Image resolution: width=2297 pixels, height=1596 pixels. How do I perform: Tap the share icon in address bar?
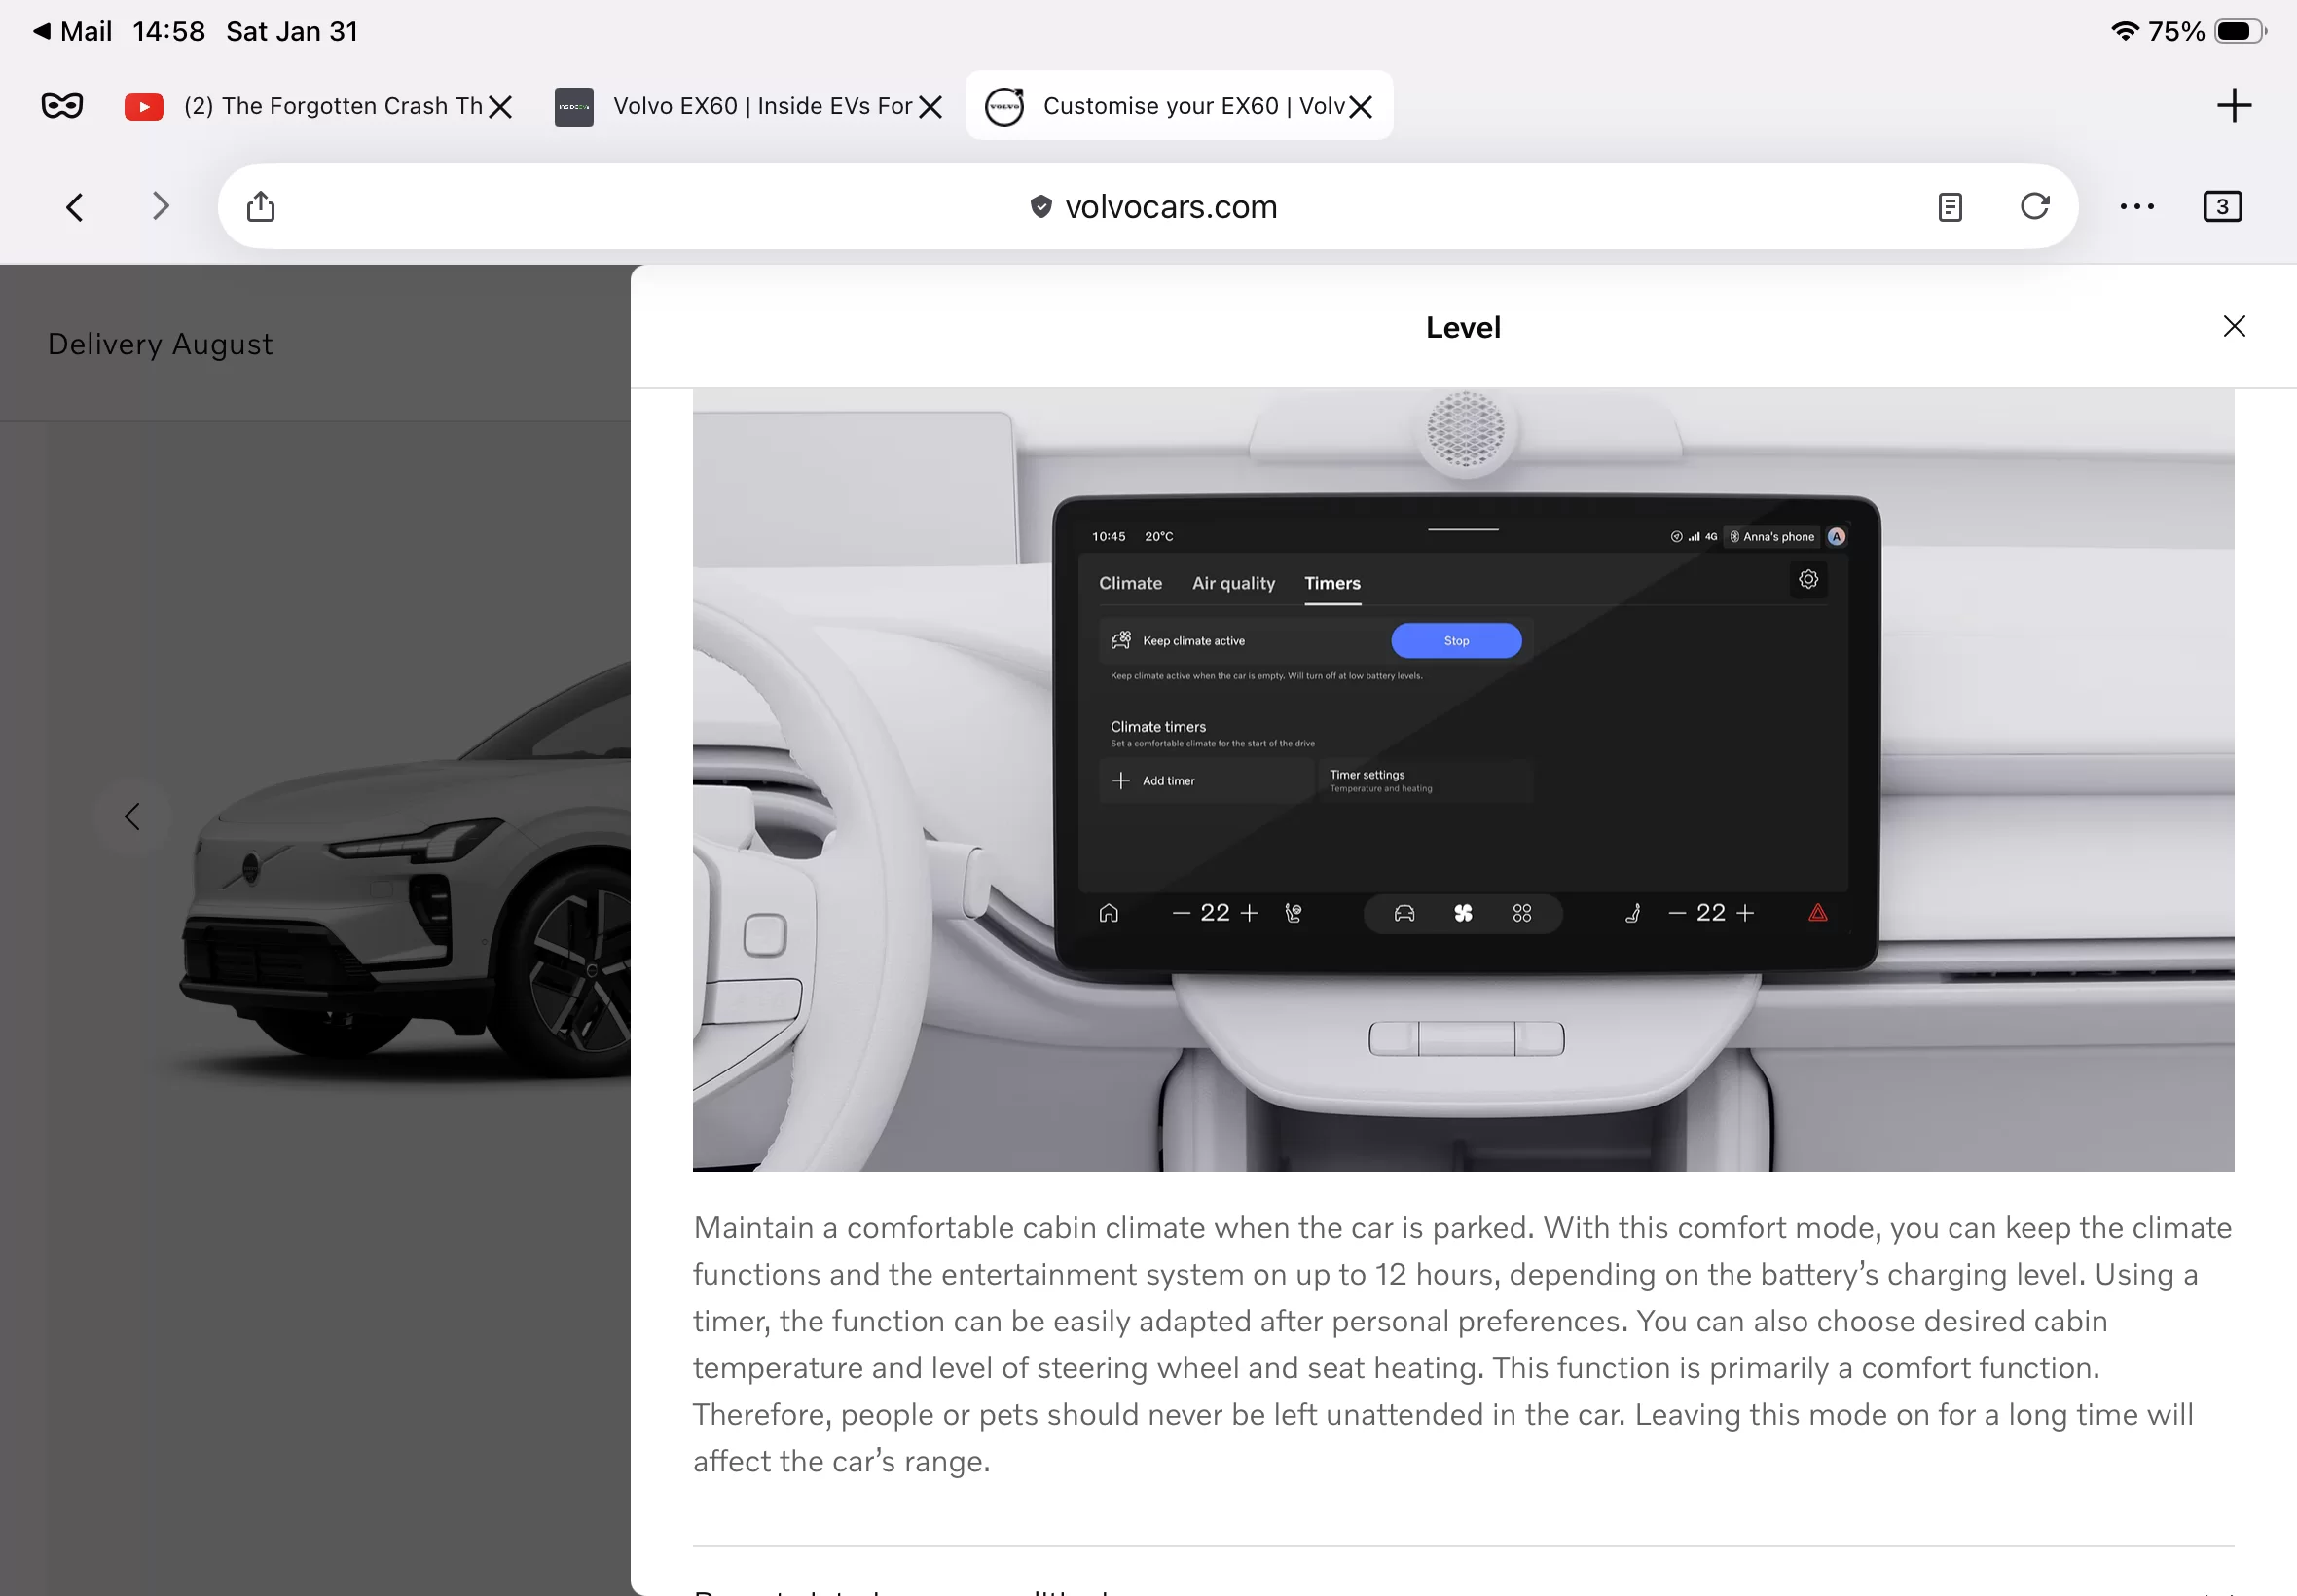[261, 207]
